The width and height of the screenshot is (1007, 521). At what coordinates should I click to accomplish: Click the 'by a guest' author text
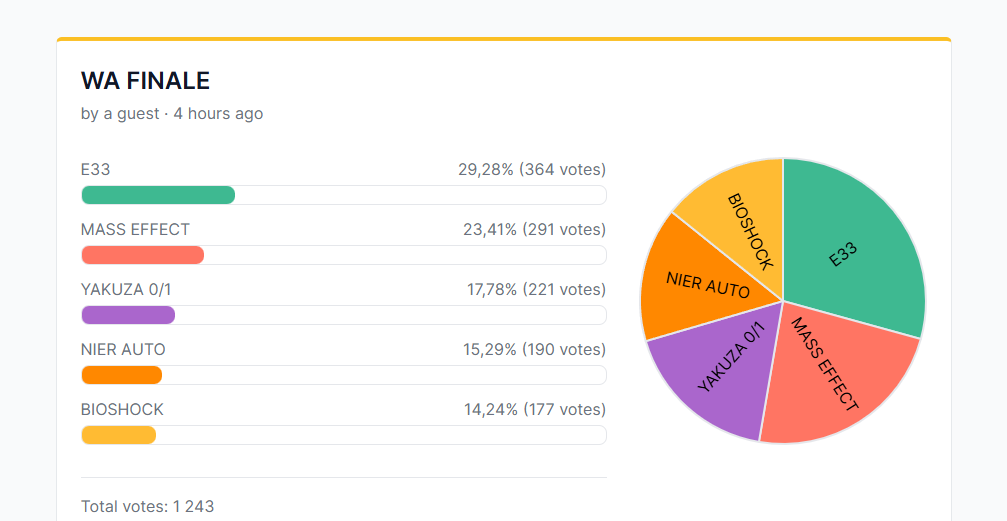pos(120,114)
